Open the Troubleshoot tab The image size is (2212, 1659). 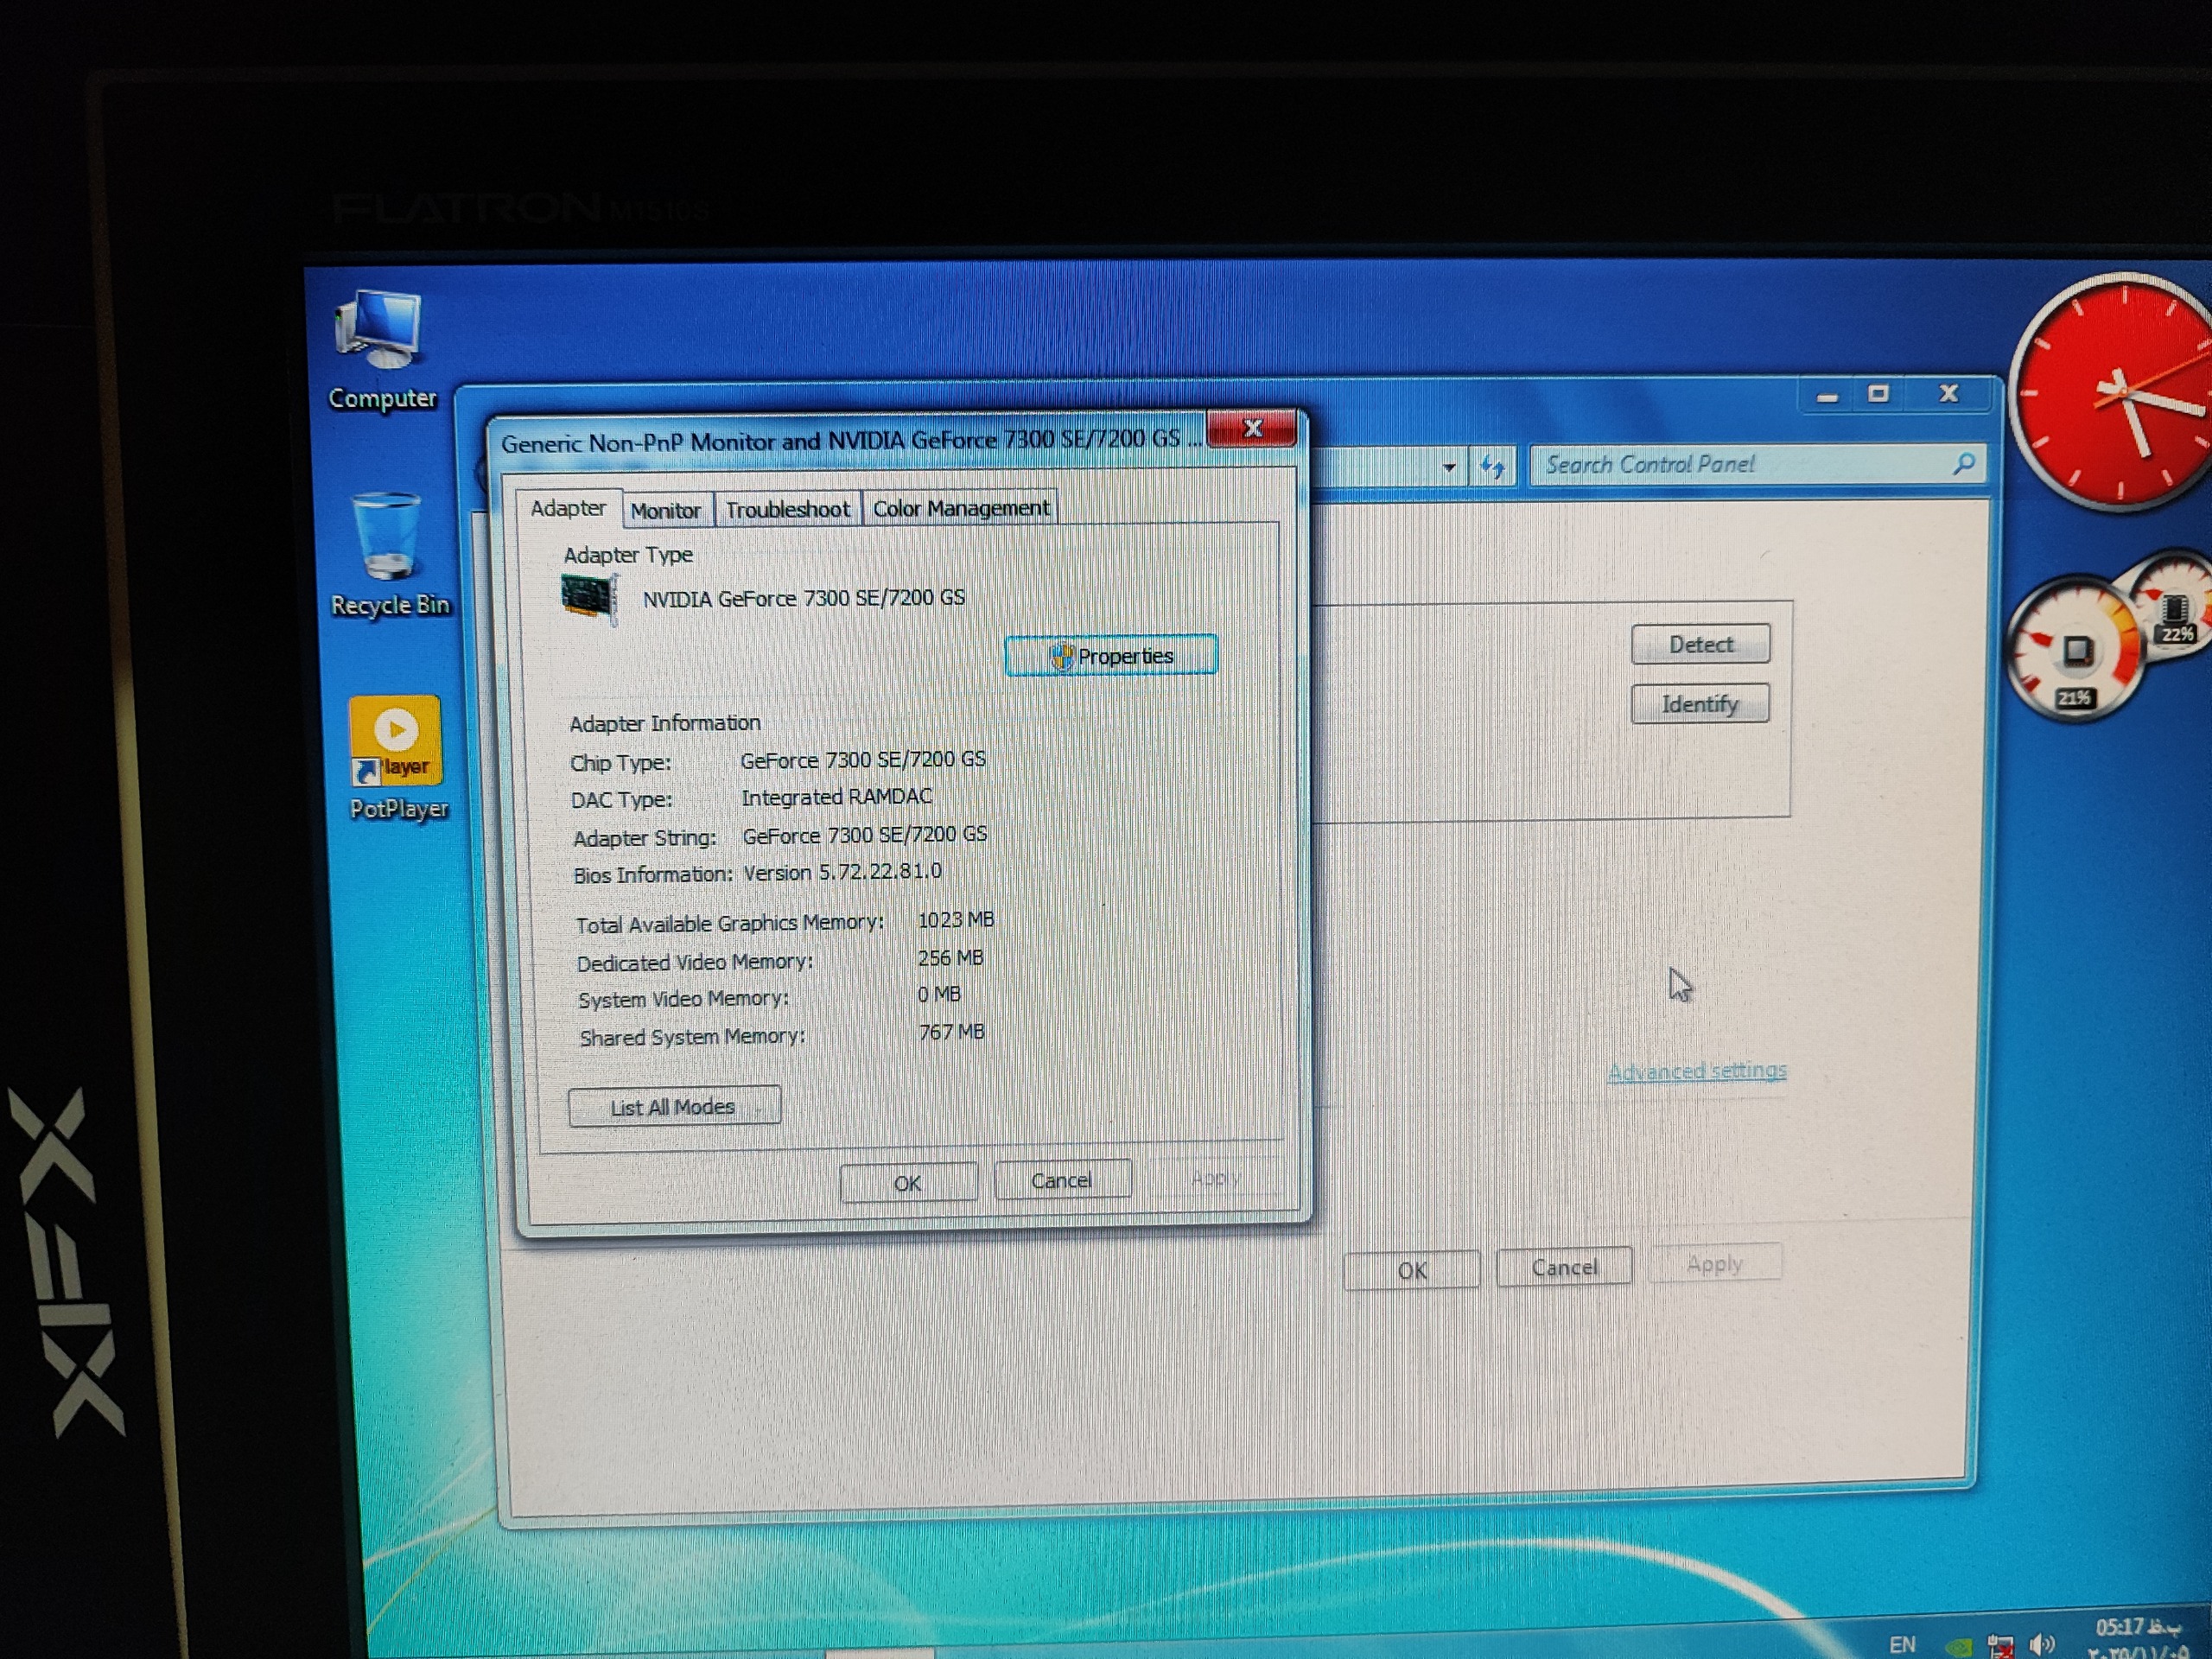(x=788, y=510)
